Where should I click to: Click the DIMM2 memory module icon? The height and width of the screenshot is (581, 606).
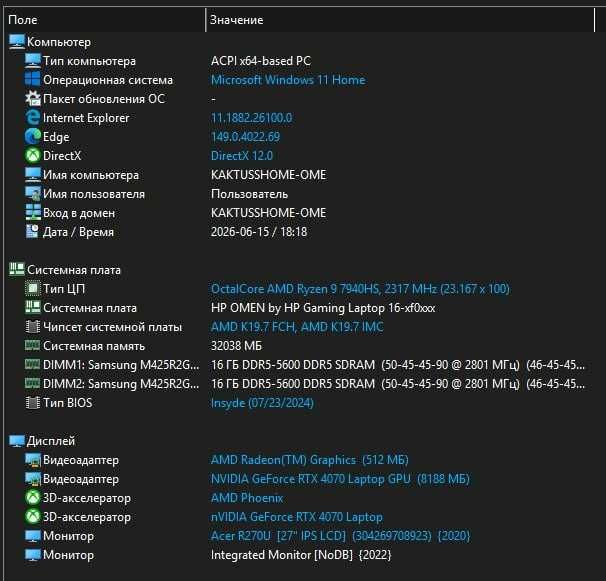(x=32, y=383)
